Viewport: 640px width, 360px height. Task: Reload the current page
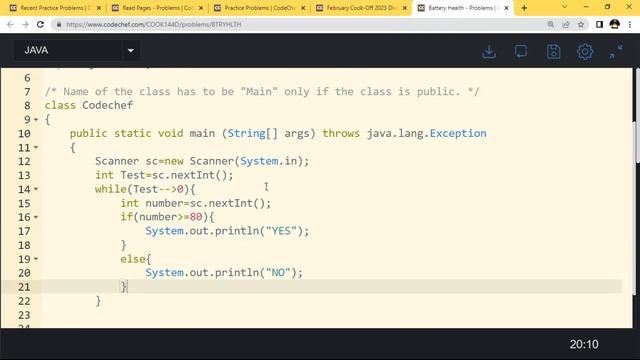tap(40, 24)
